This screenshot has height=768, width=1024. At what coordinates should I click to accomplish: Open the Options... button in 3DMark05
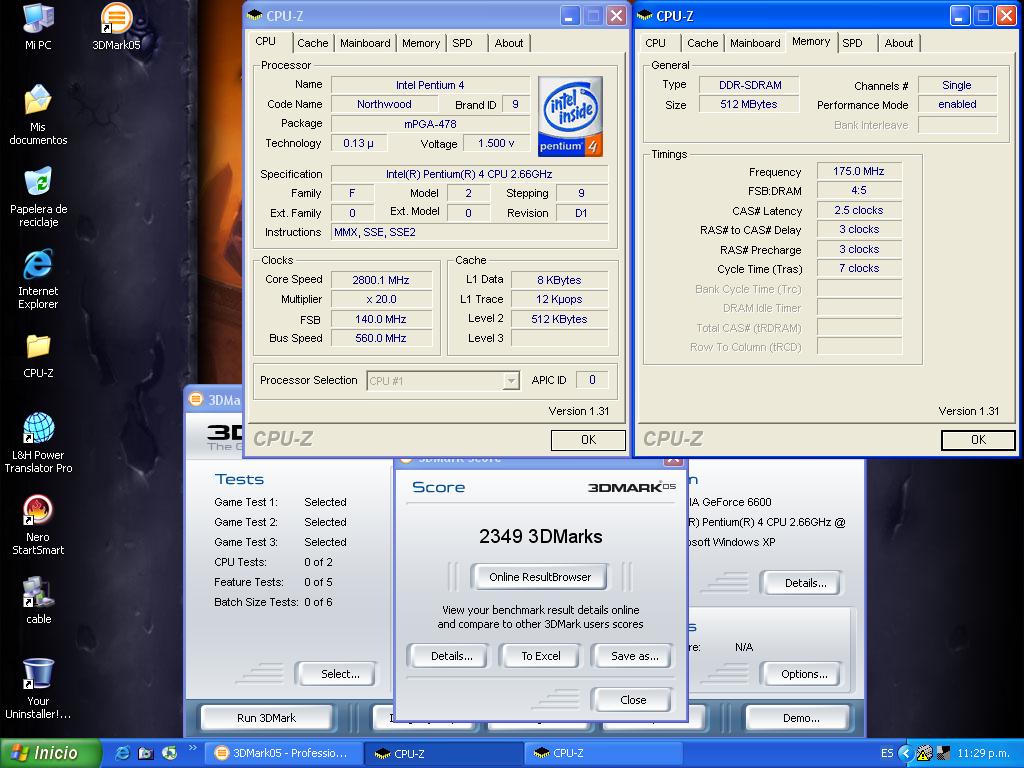[x=804, y=674]
